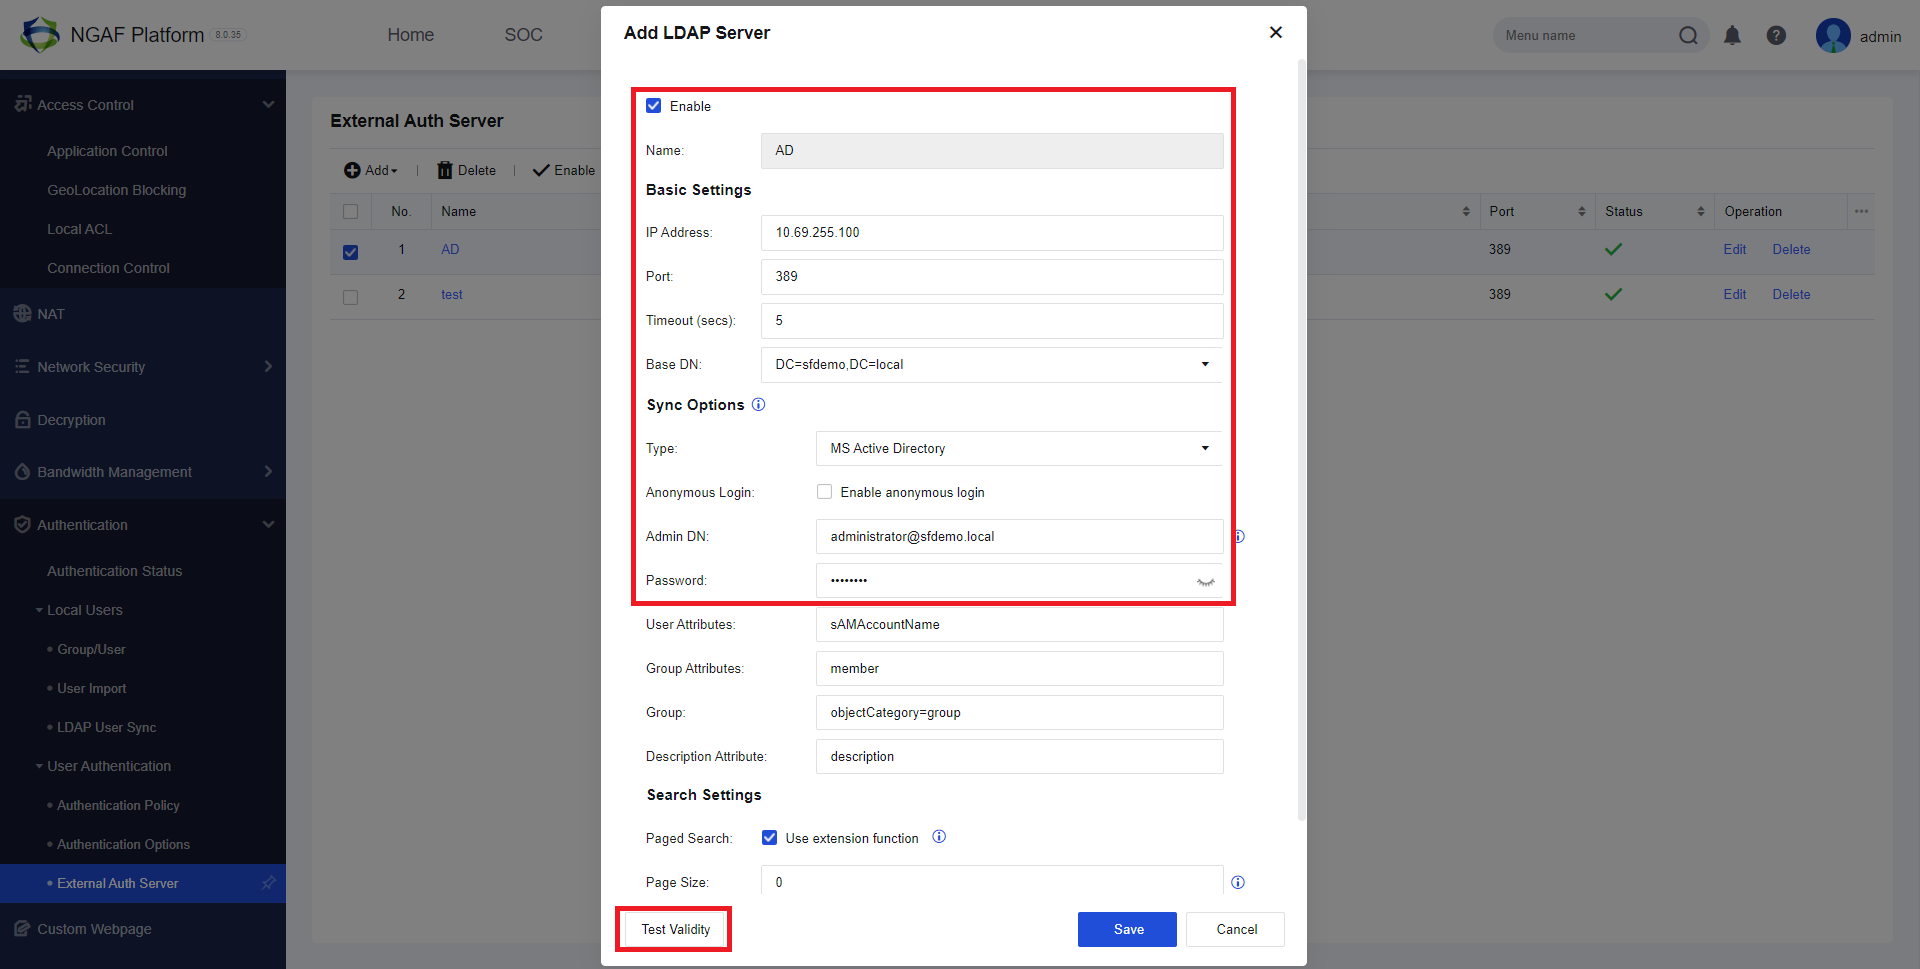Viewport: 1920px width, 969px height.
Task: Open the help question mark icon
Action: [1776, 36]
